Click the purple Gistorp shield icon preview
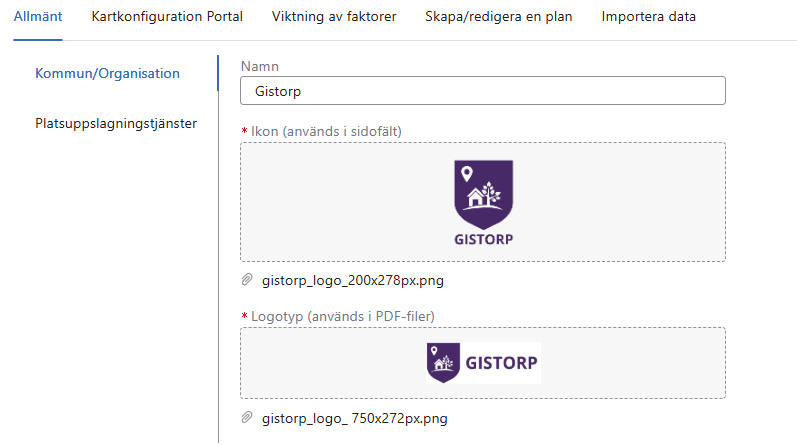 pyautogui.click(x=483, y=203)
